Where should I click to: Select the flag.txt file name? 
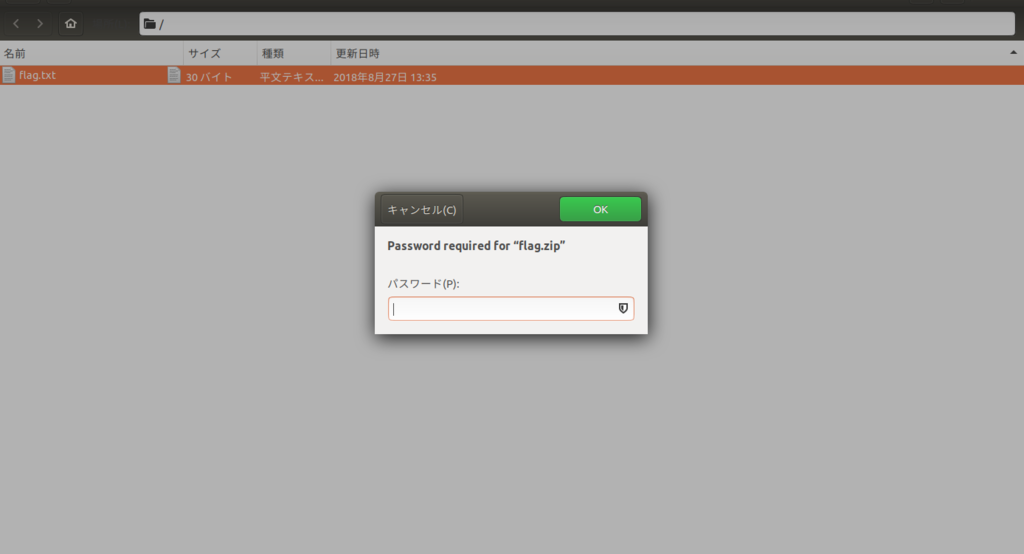point(37,75)
